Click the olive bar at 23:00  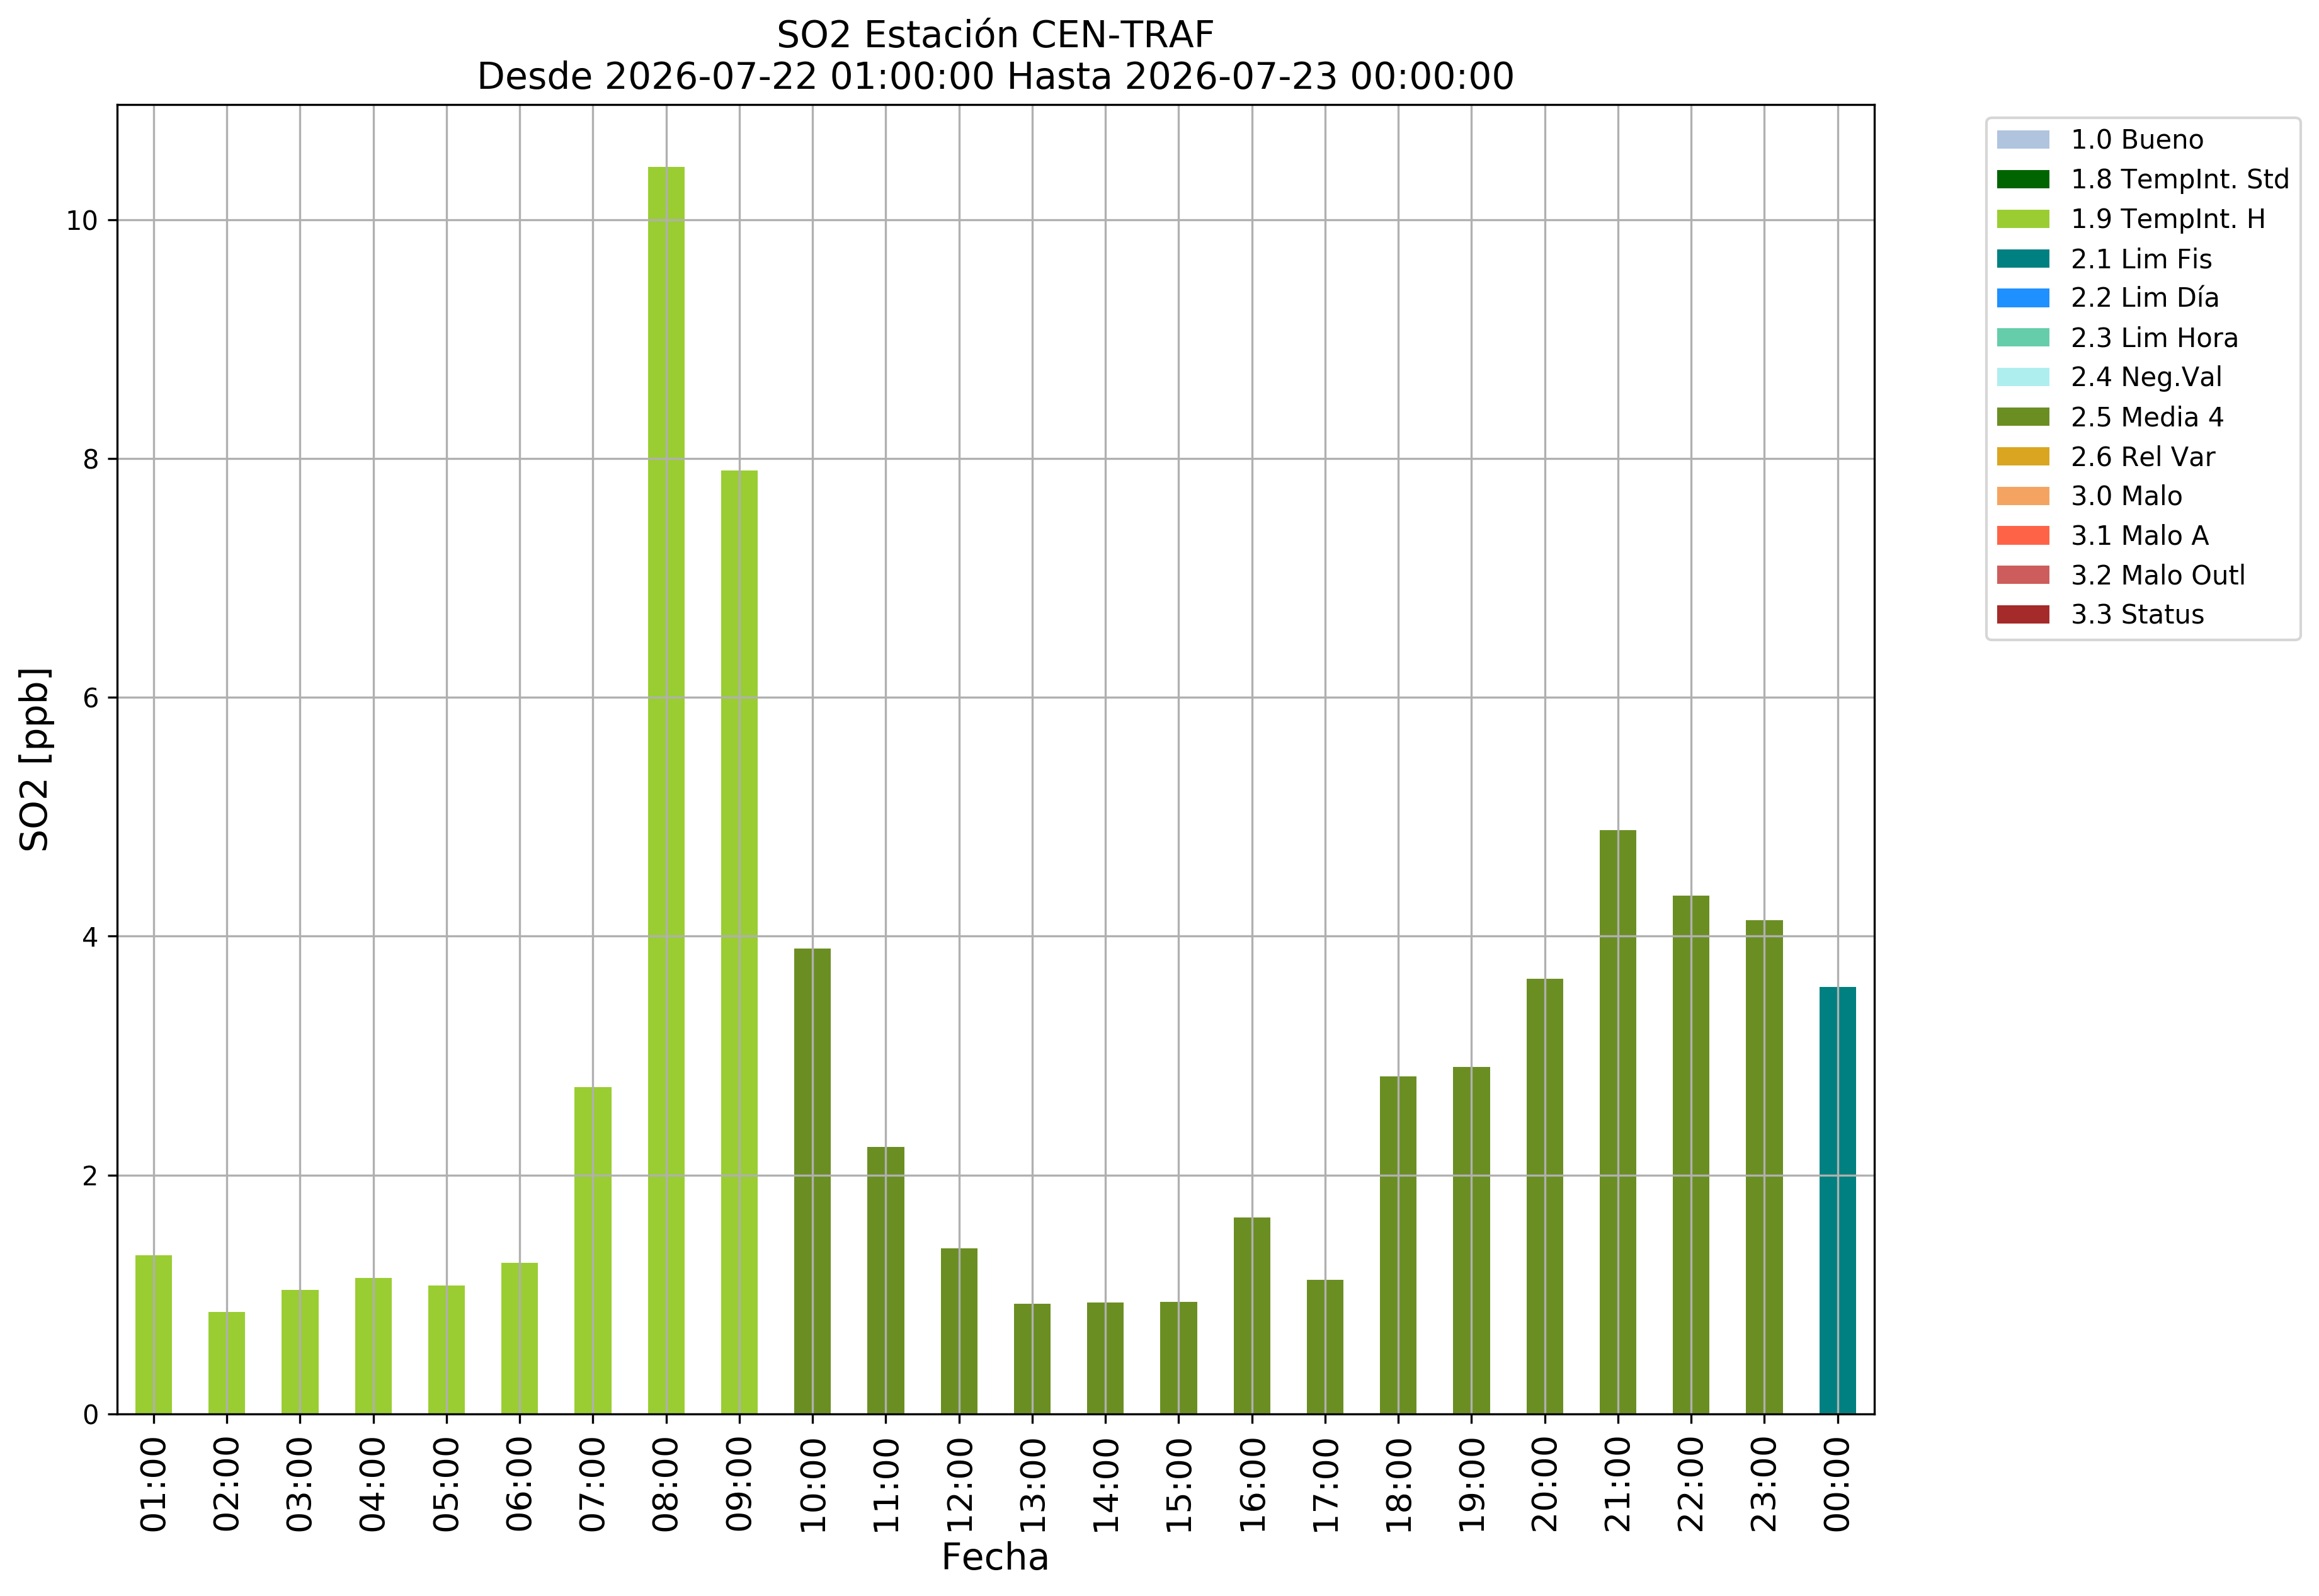1764,1167
